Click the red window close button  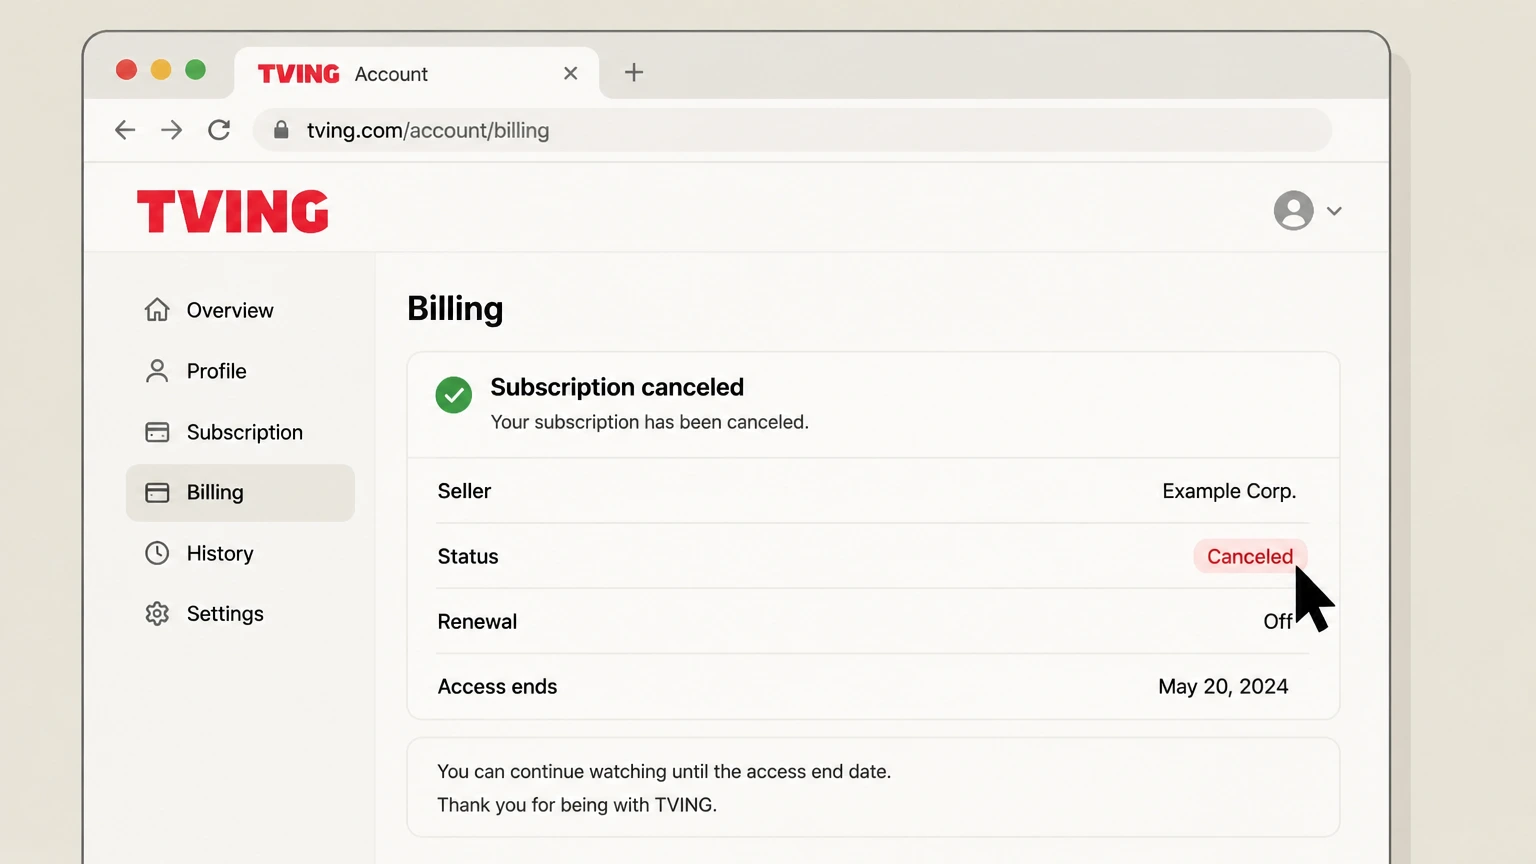point(126,69)
